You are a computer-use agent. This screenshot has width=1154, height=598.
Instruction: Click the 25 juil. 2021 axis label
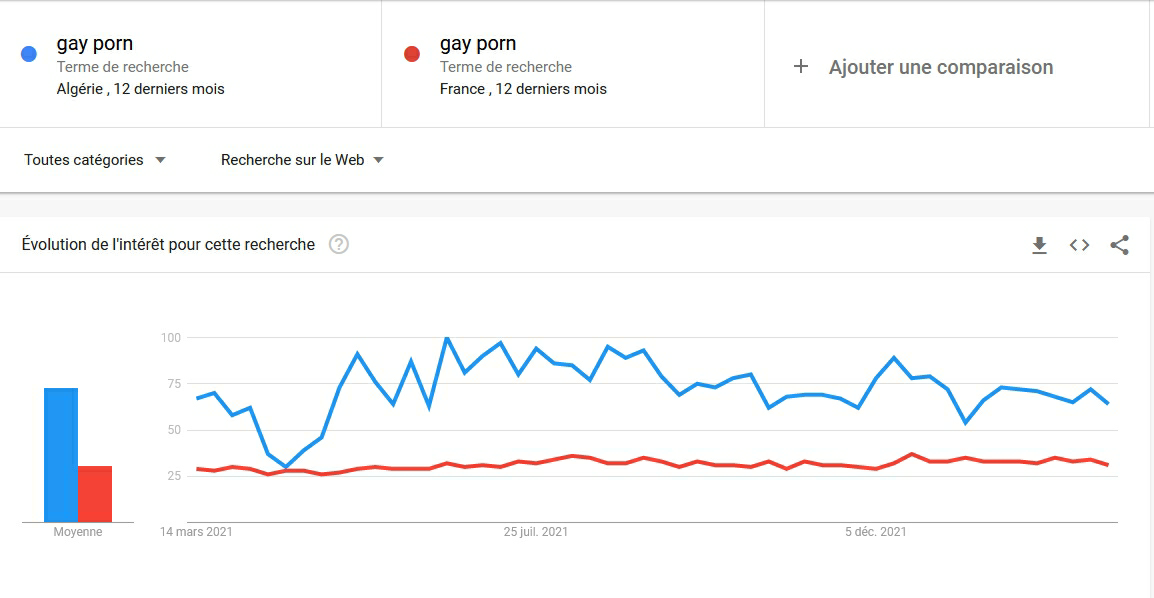click(x=536, y=532)
